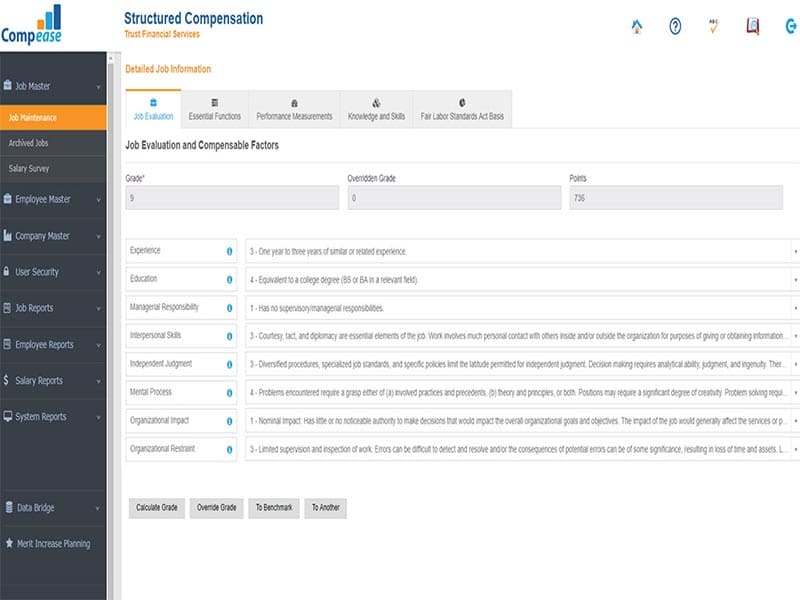
Task: Open help via the question mark icon
Action: coord(675,27)
